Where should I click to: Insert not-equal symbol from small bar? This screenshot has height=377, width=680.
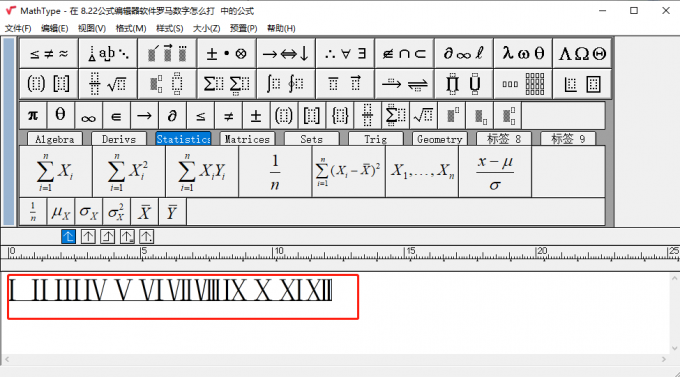[x=228, y=116]
